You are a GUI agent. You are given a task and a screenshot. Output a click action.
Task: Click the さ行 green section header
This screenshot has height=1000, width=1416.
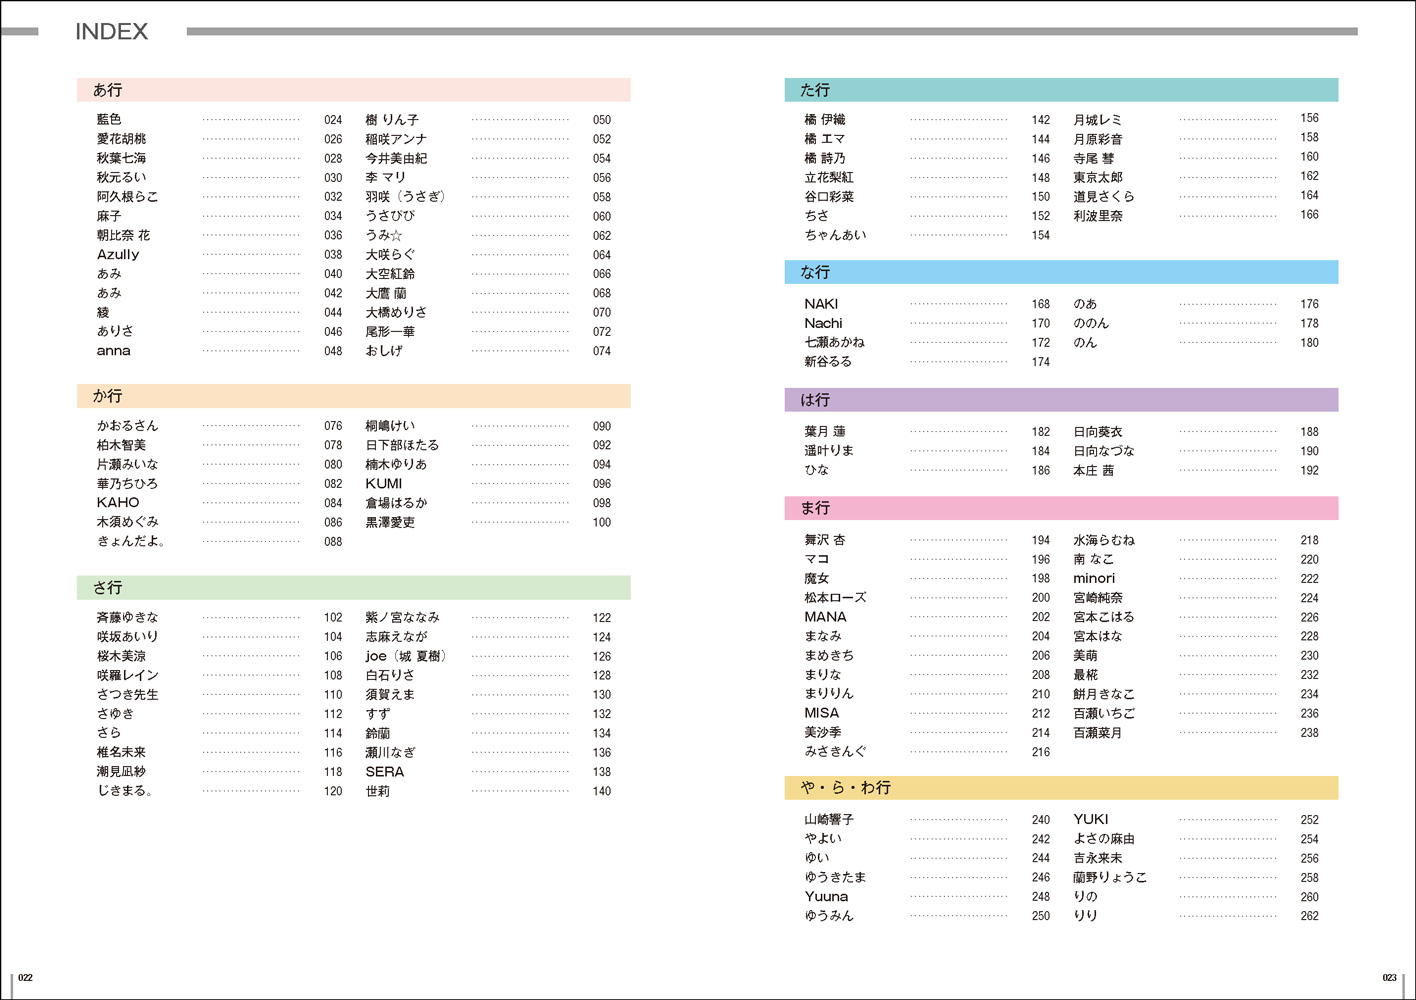108,588
